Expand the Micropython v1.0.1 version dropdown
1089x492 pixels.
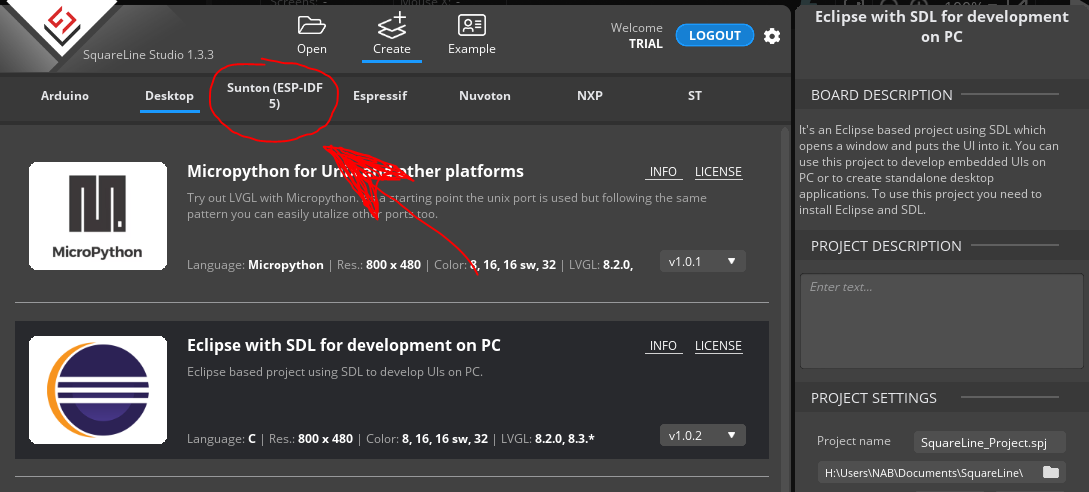point(702,261)
